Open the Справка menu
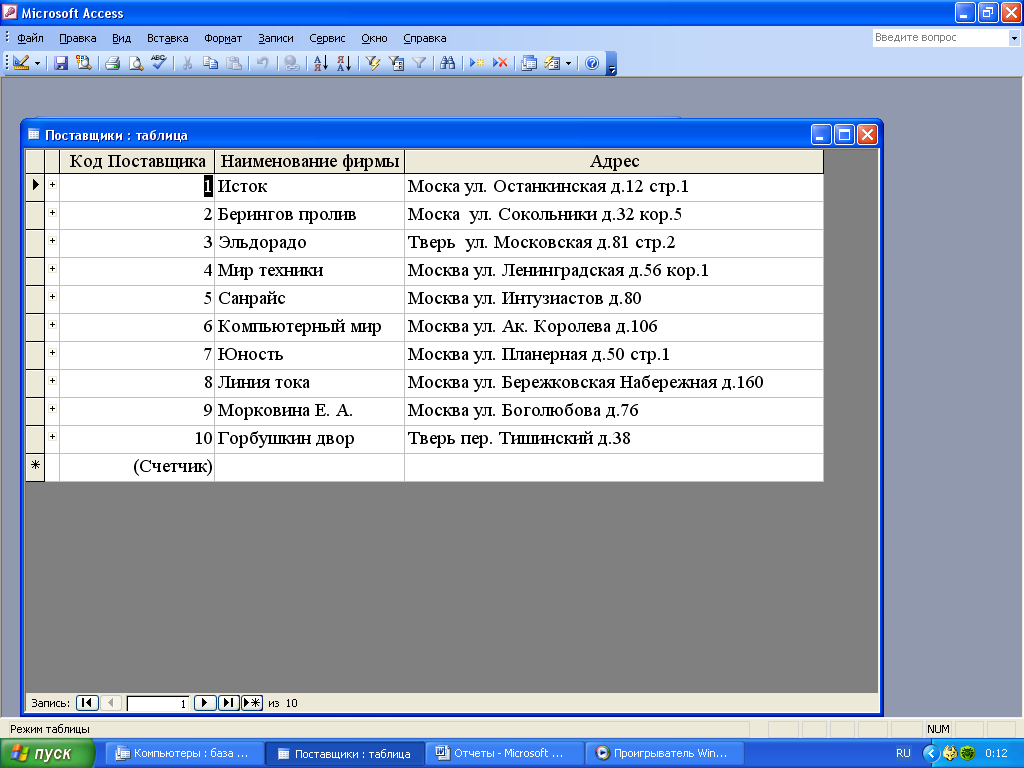 424,38
